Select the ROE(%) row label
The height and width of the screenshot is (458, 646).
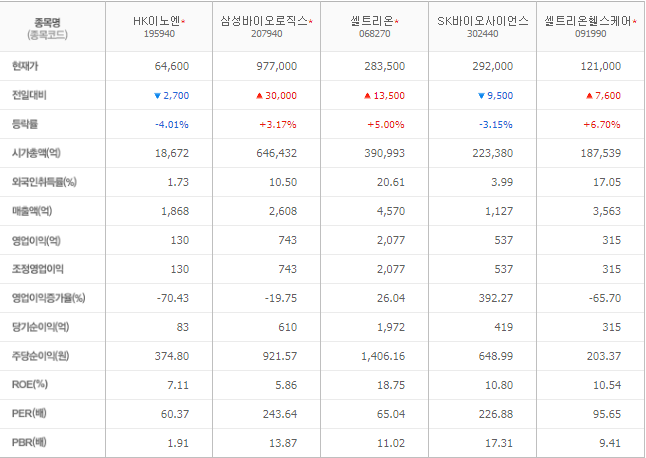coord(30,385)
